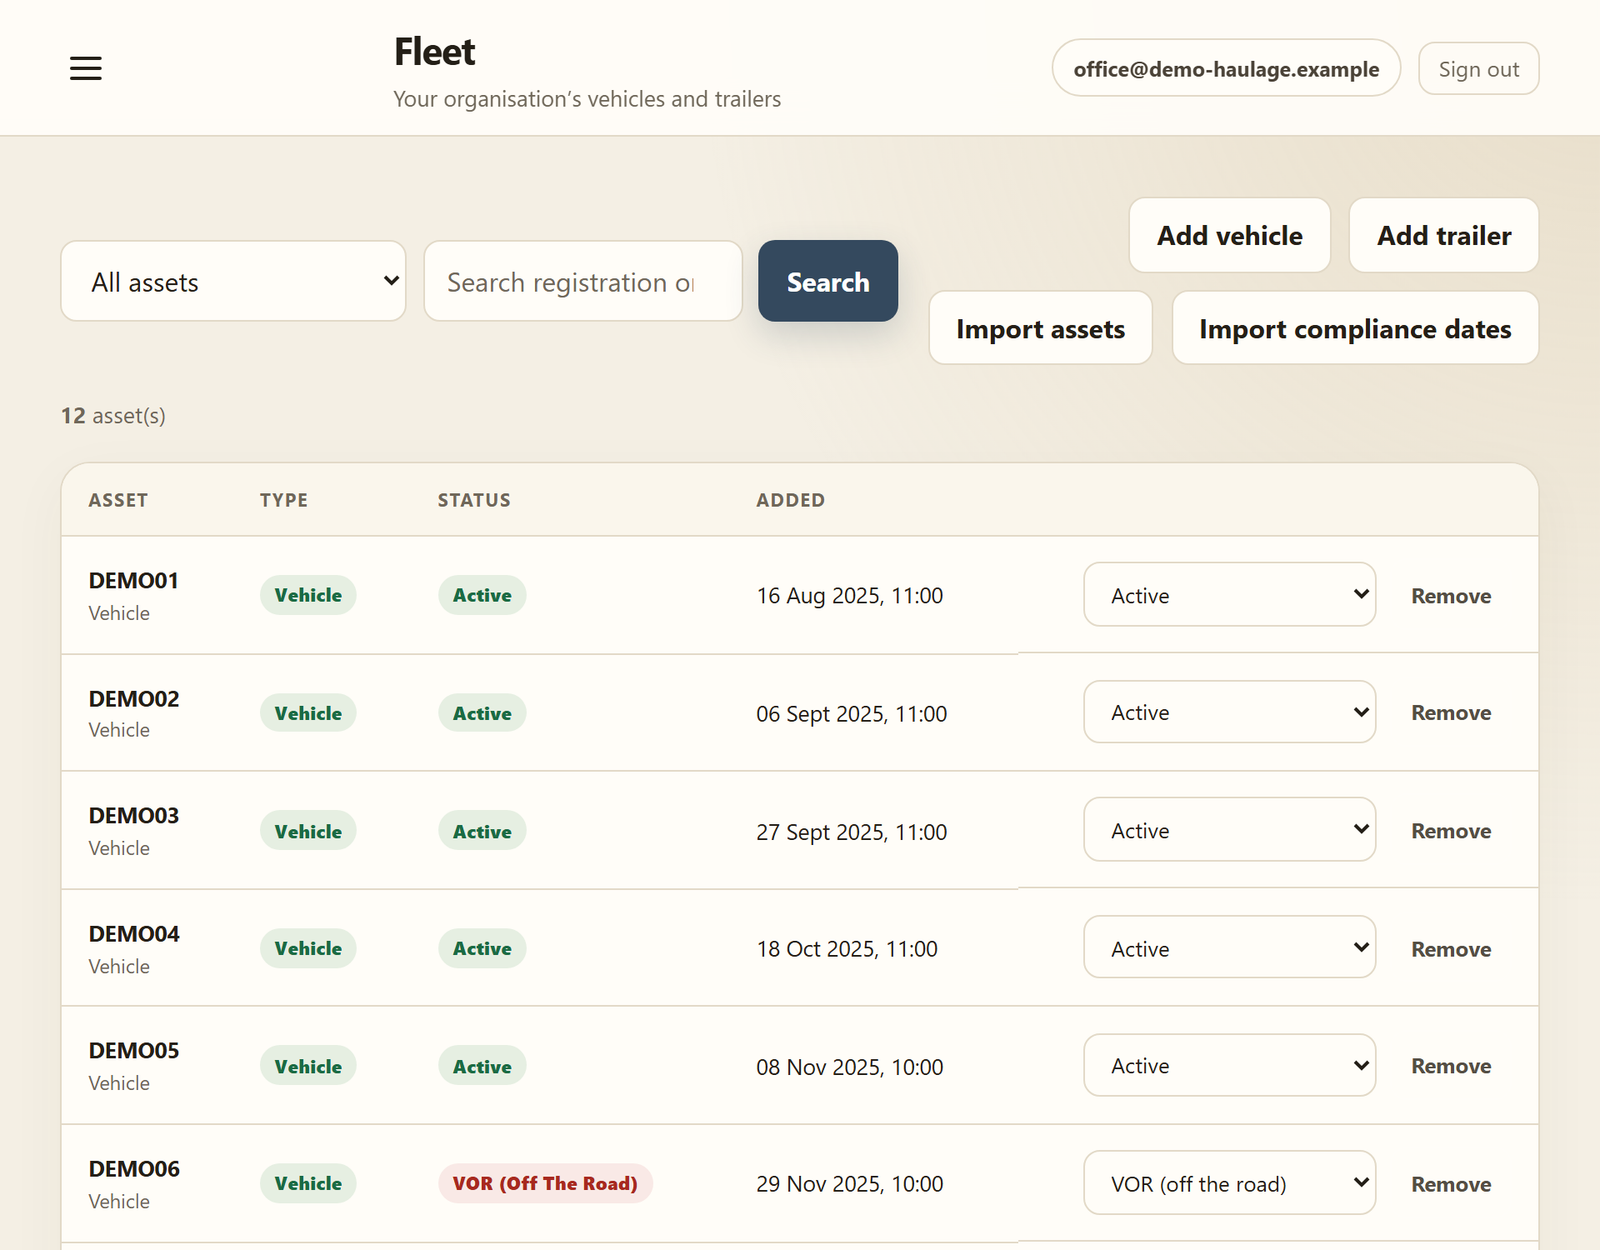Screen dimensions: 1600x1250
Task: Click the ASSET column header
Action: pyautogui.click(x=118, y=500)
